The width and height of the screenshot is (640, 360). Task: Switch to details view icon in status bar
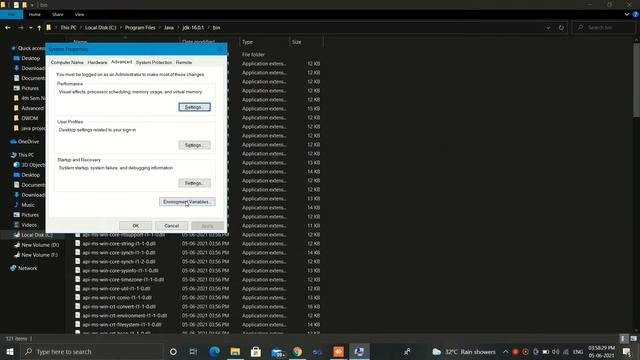pyautogui.click(x=623, y=338)
